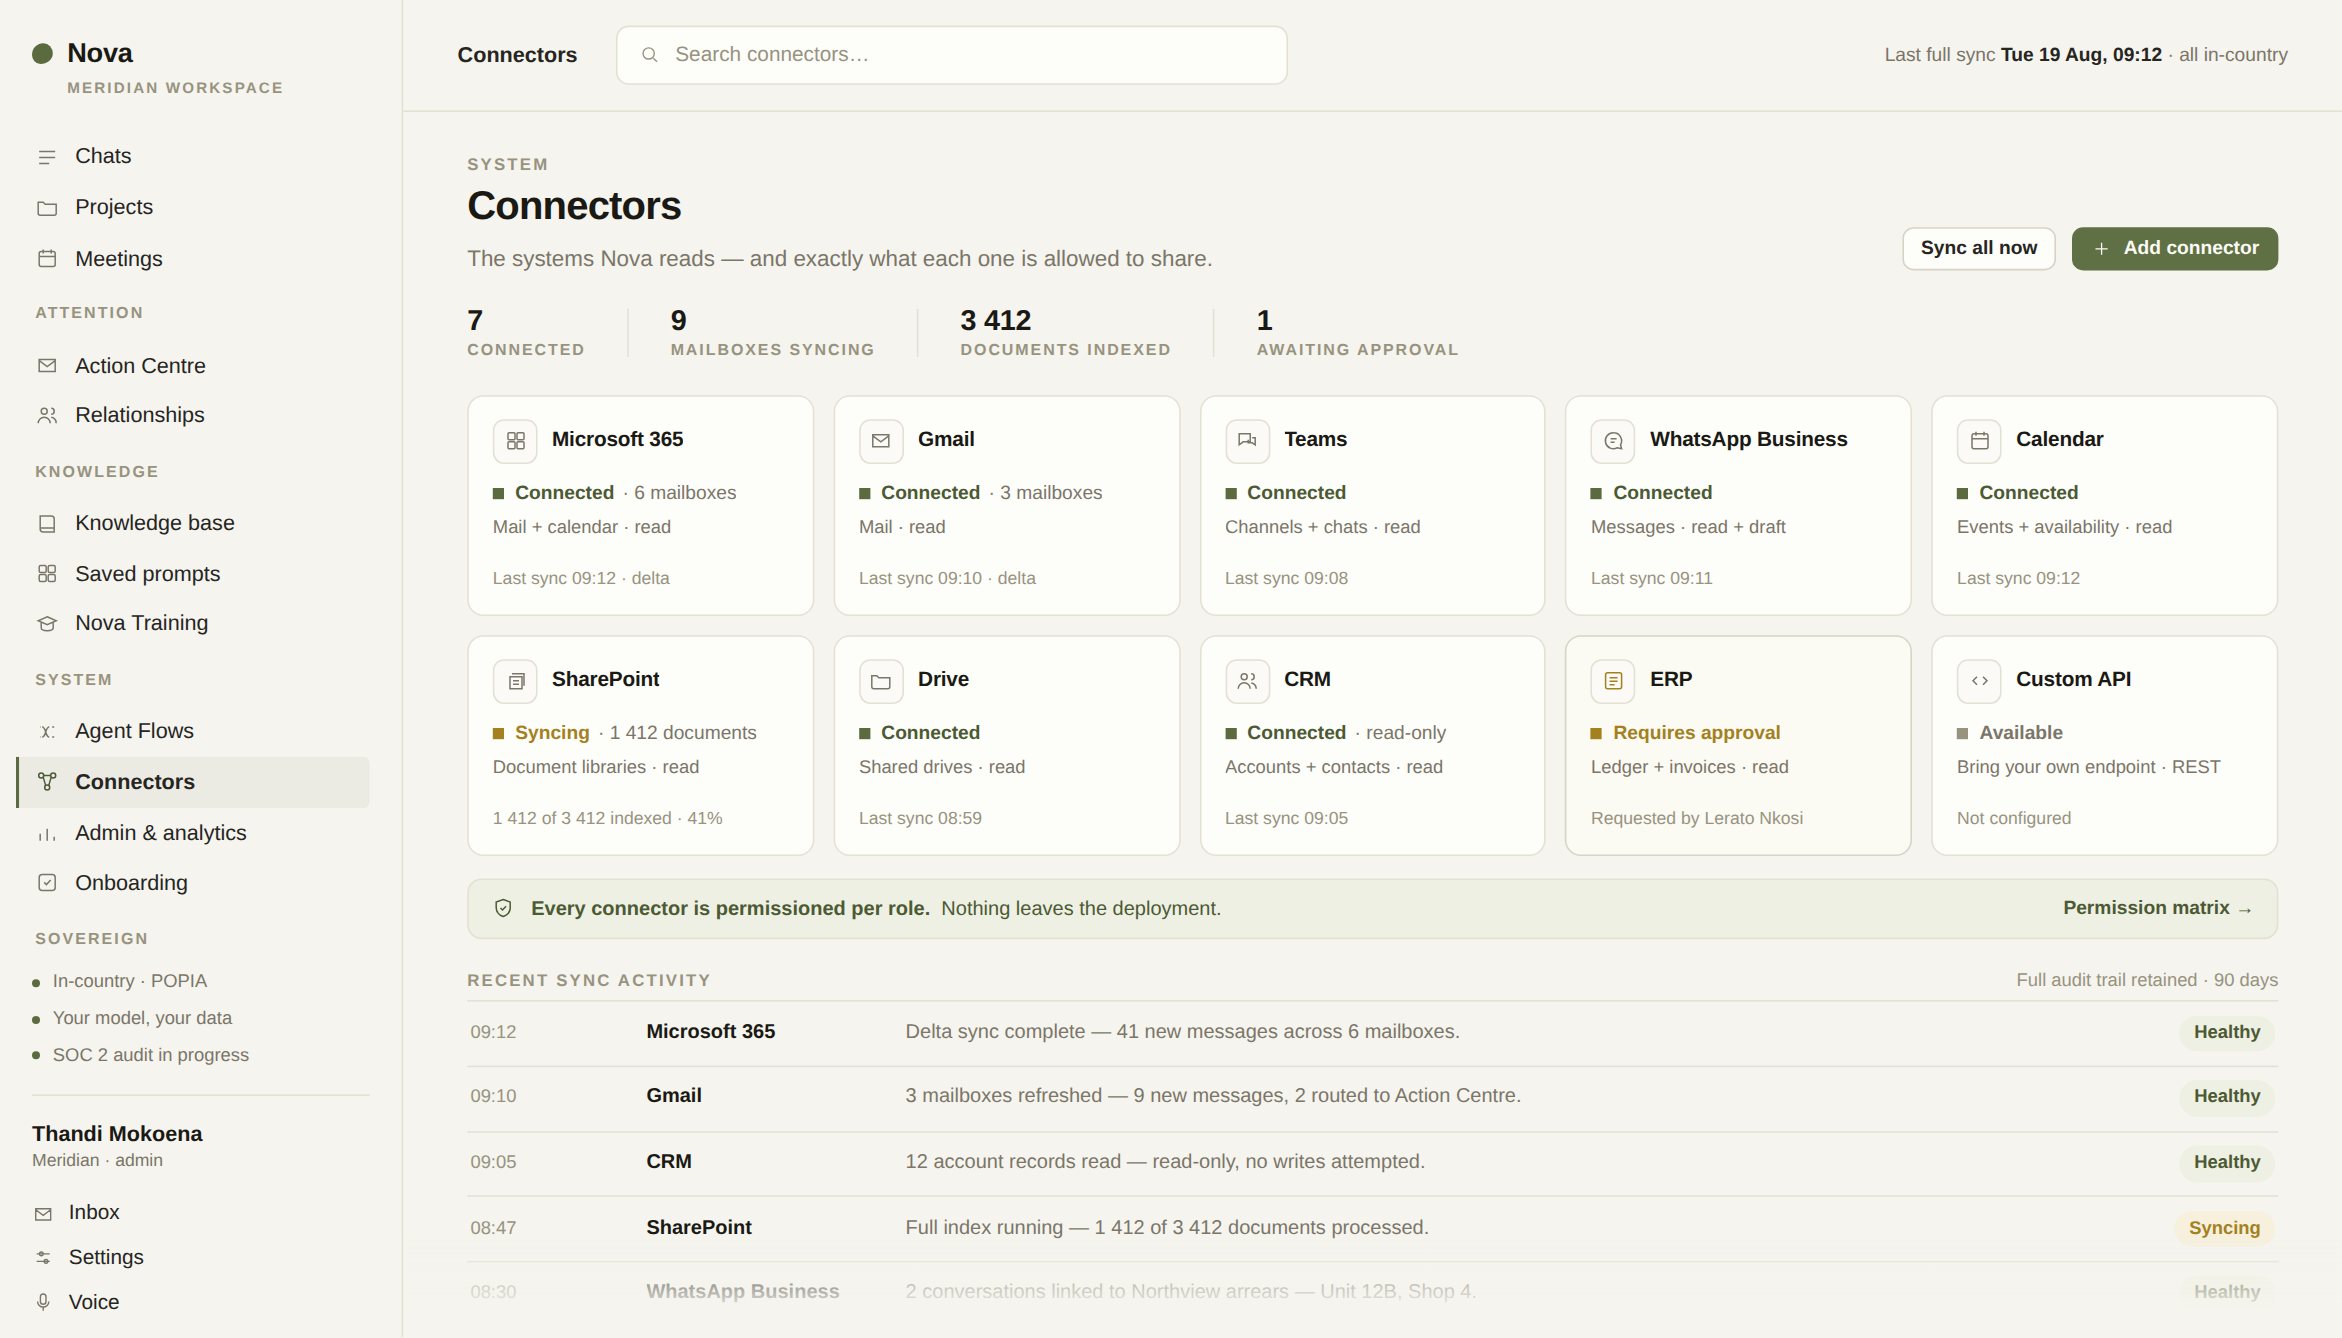Click the magnifier icon in the search box
The height and width of the screenshot is (1338, 2342).
pos(649,55)
